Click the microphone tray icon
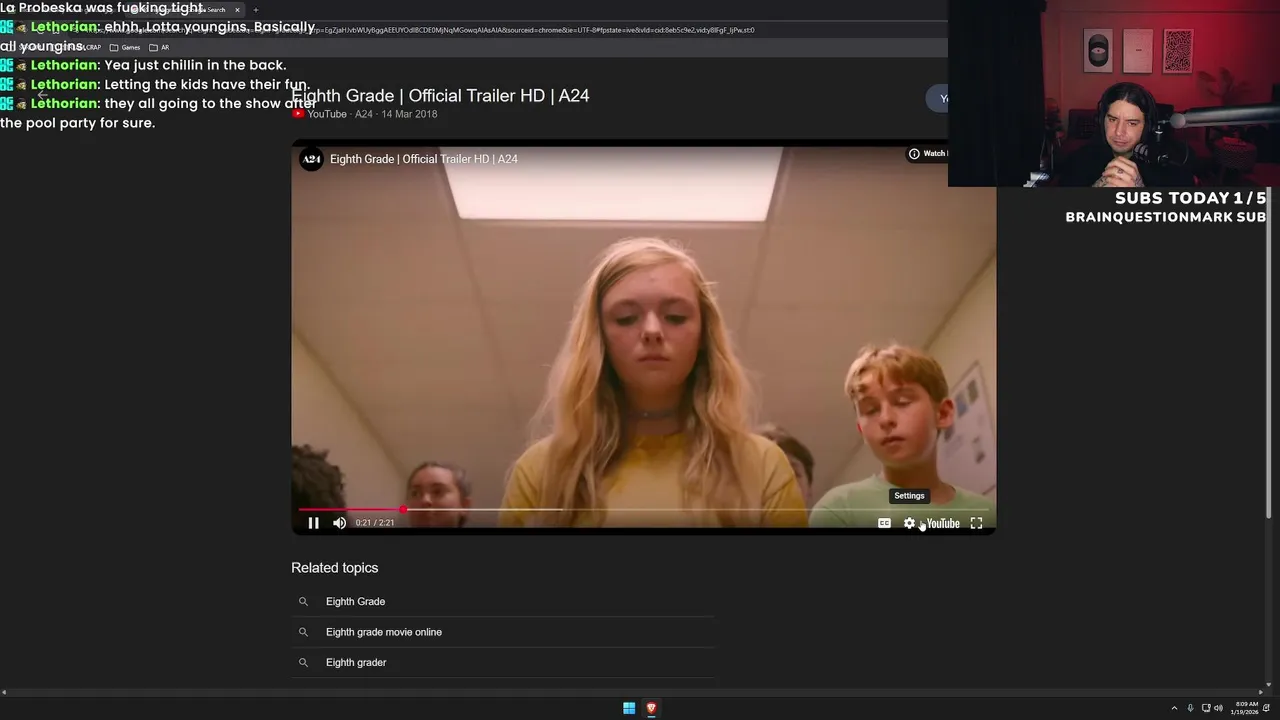 coord(1190,708)
